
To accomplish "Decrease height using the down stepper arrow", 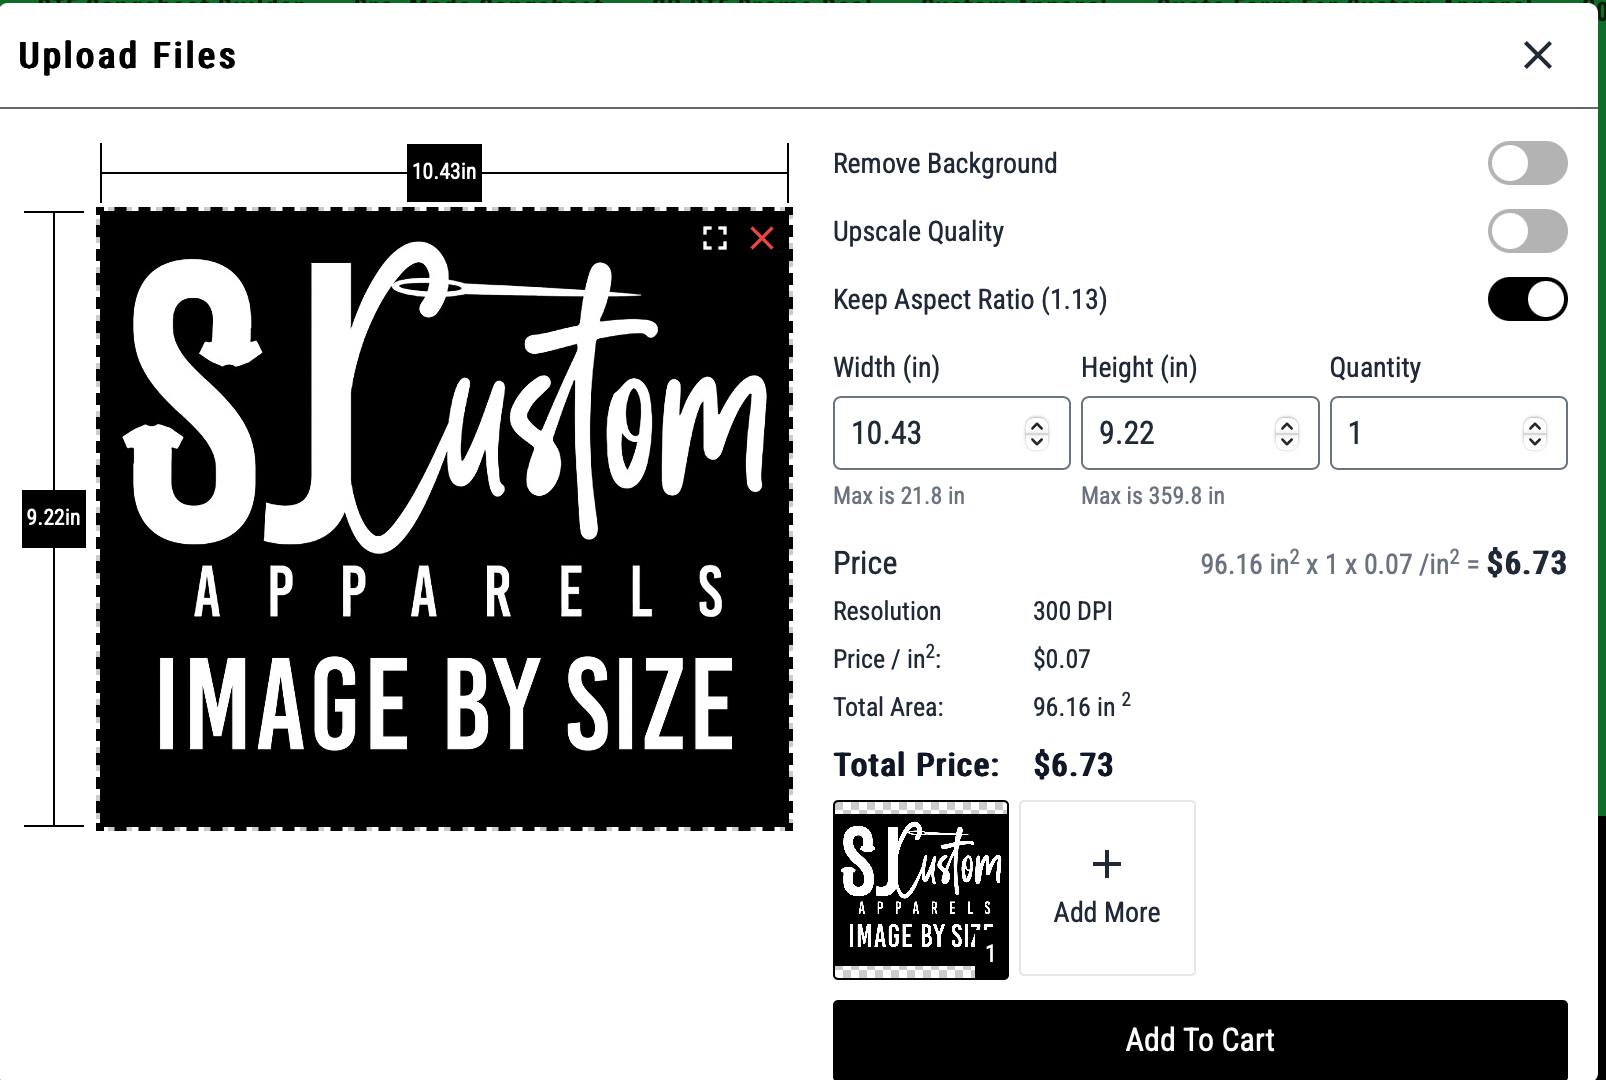I will point(1287,441).
